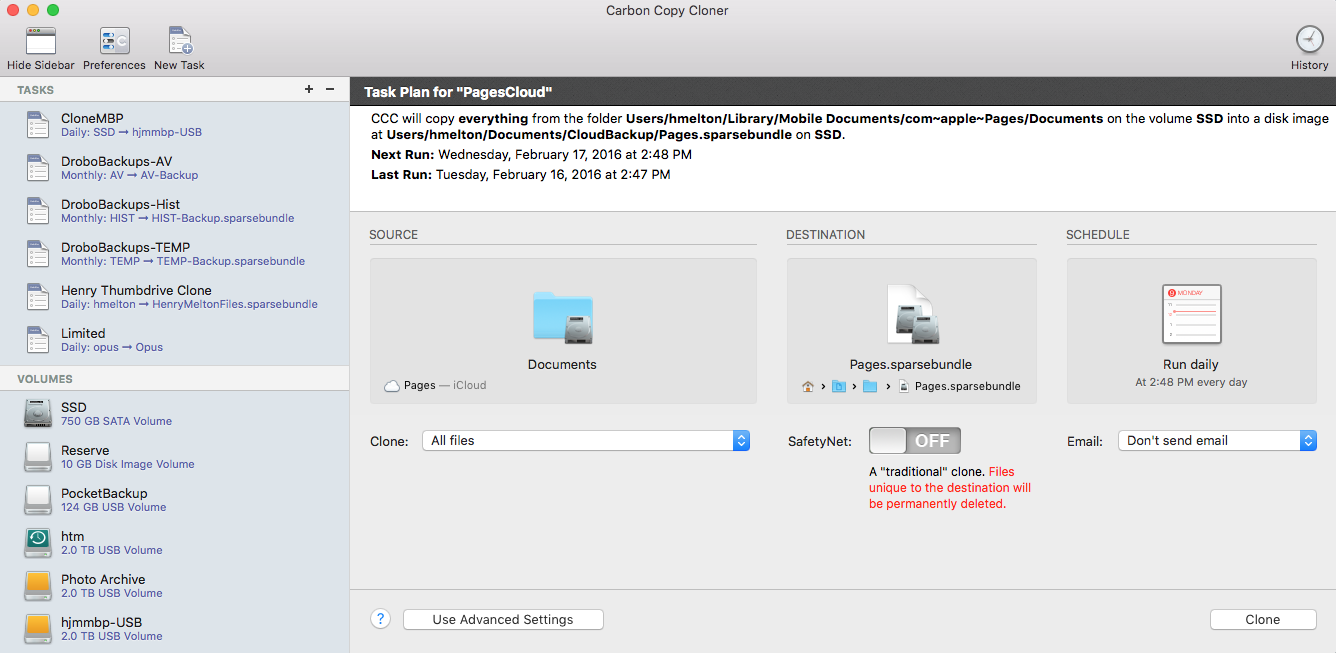Click the Reserve disk image volume icon
The width and height of the screenshot is (1336, 653).
click(x=38, y=457)
